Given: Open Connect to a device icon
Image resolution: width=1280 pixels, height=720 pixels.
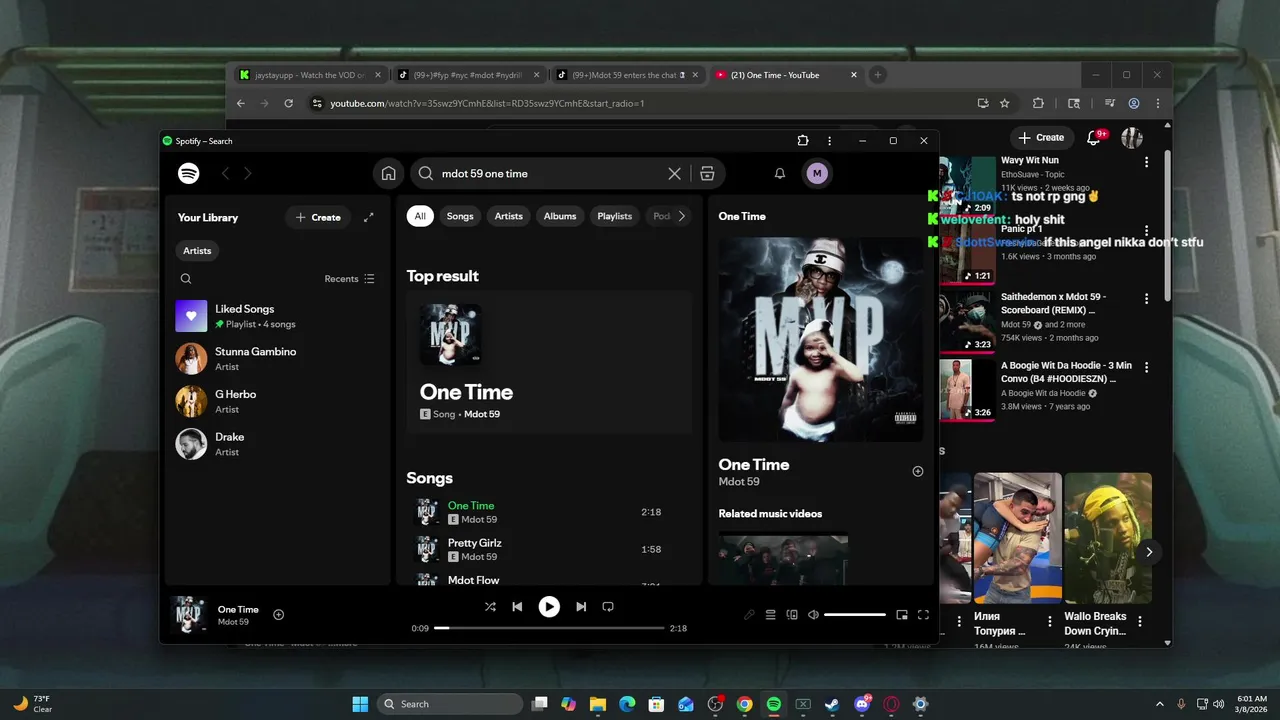Looking at the screenshot, I should (x=792, y=615).
